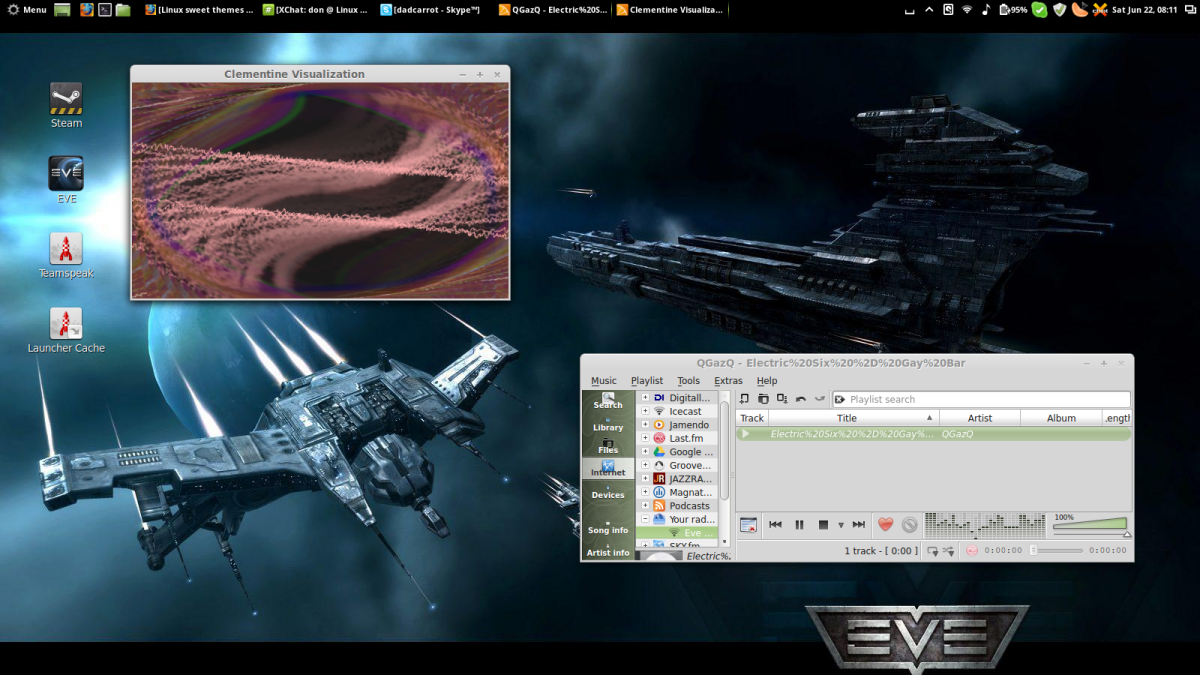This screenshot has width=1200, height=675.
Task: Open the Search tab in Clementine sidebar
Action: coord(608,400)
